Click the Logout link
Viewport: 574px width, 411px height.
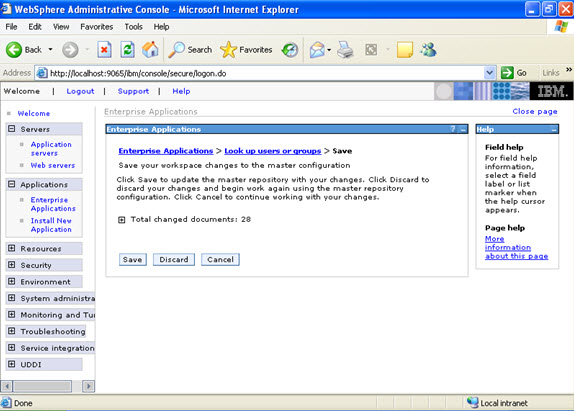point(80,91)
